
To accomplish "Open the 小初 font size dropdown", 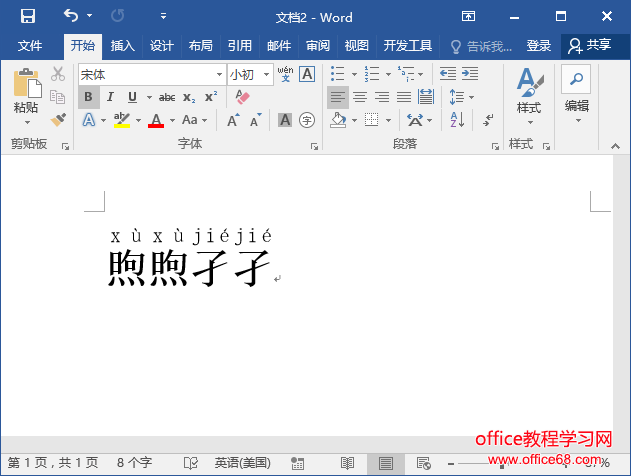I will (266, 74).
